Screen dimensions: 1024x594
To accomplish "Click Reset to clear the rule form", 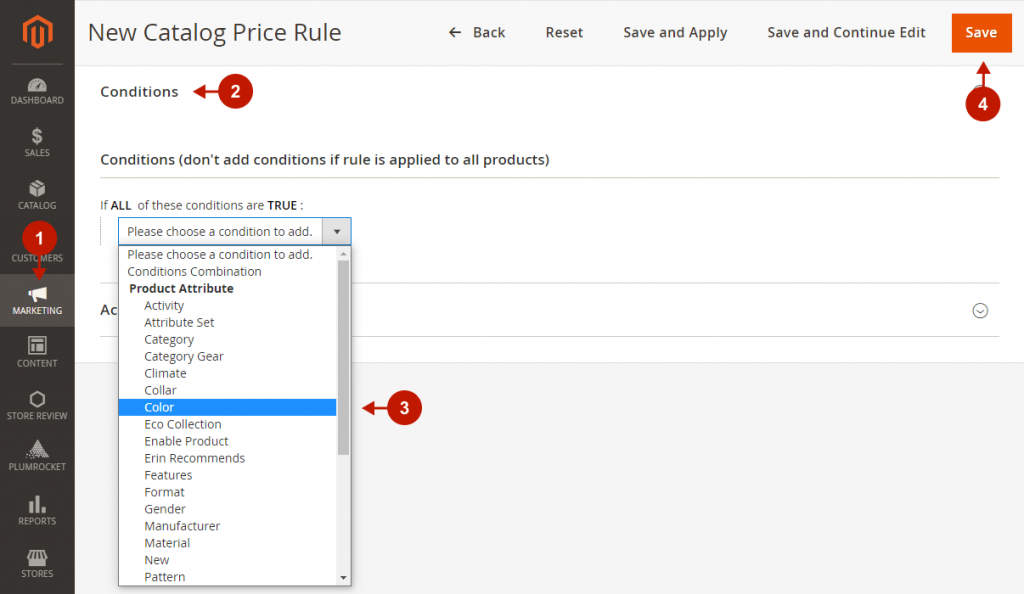I will click(x=564, y=32).
